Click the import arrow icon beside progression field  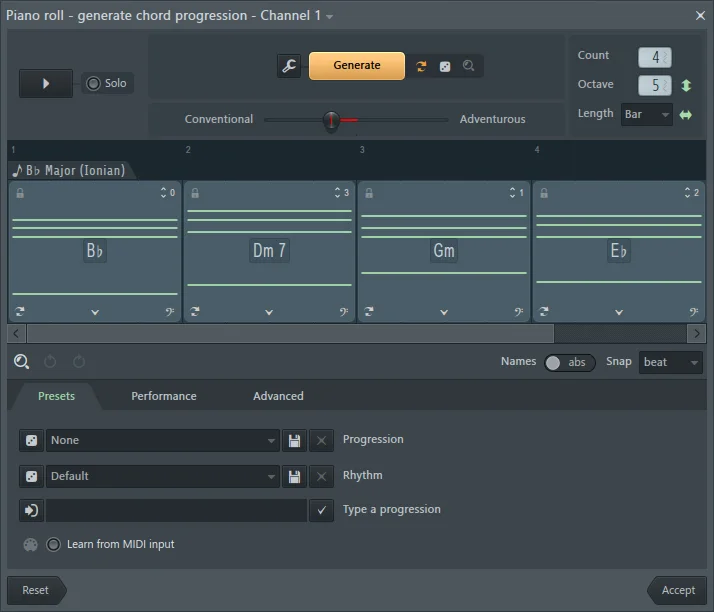31,510
